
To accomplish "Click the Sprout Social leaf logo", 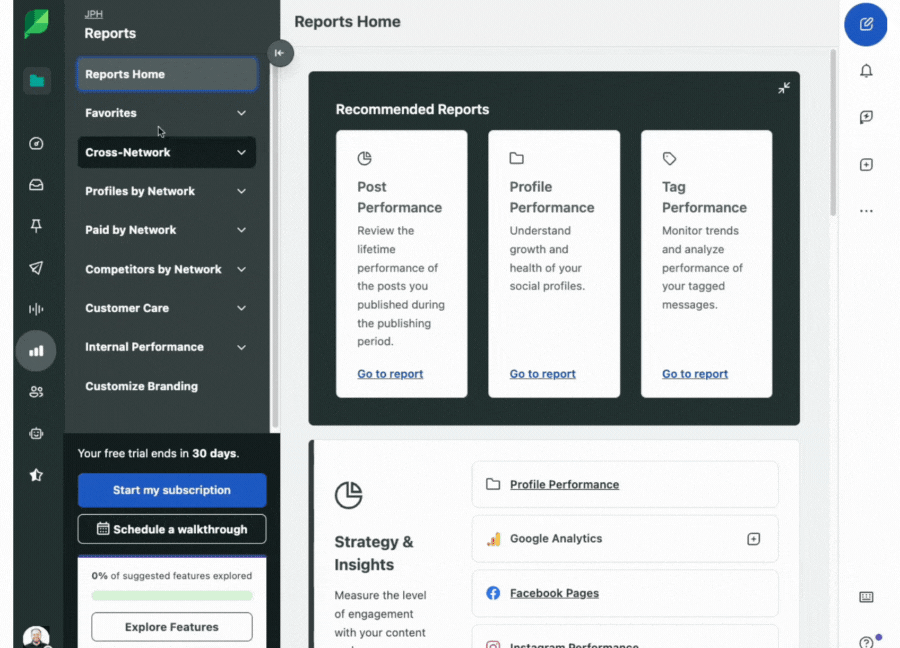I will [x=36, y=24].
